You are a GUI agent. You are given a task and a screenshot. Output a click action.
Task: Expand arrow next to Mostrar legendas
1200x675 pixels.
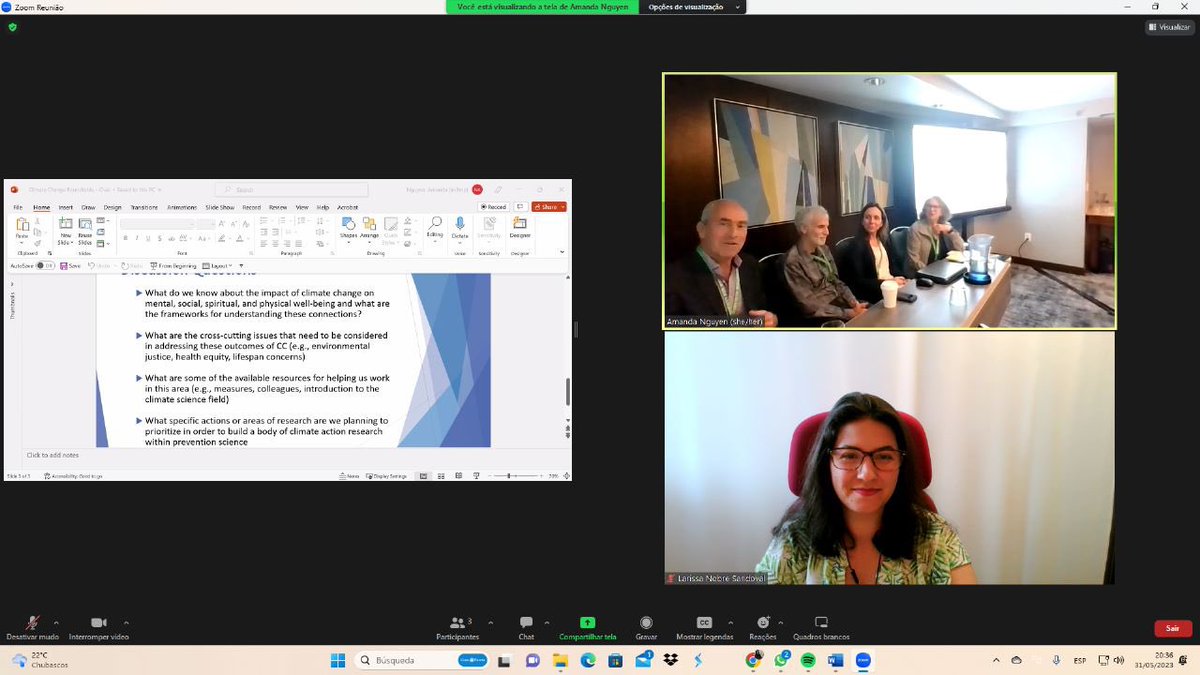tap(733, 622)
